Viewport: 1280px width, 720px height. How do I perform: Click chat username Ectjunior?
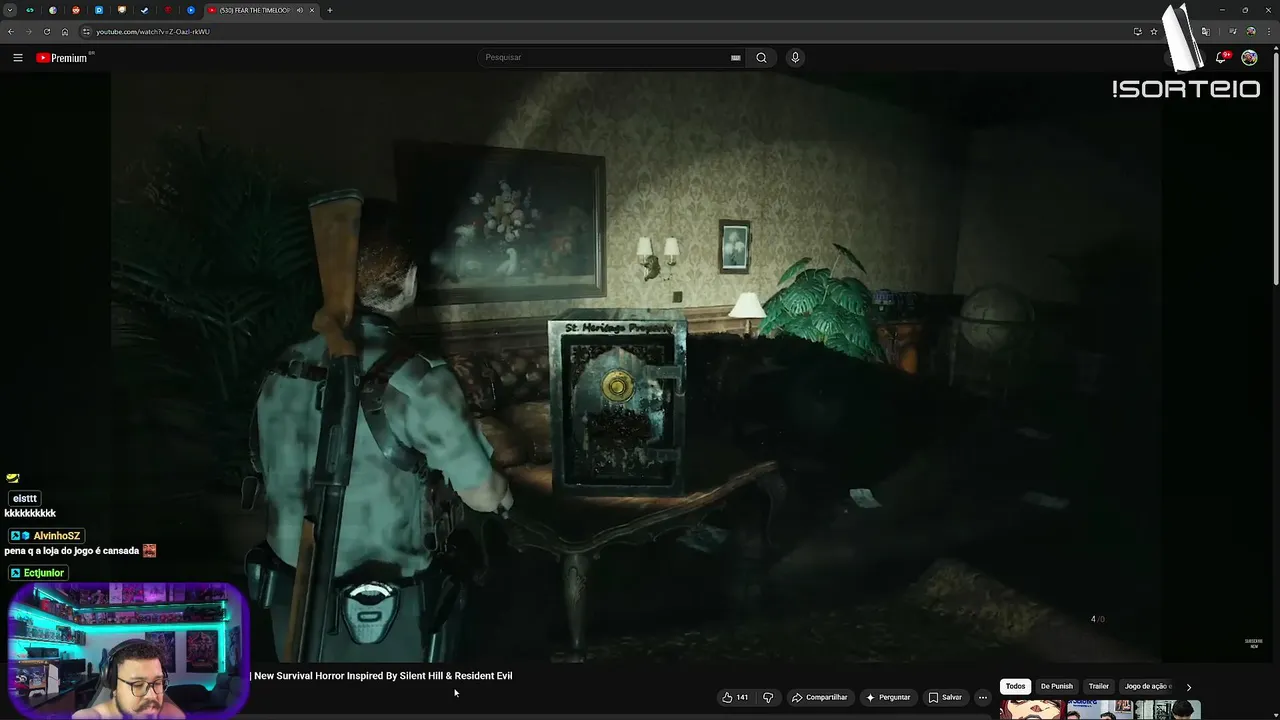(x=44, y=573)
